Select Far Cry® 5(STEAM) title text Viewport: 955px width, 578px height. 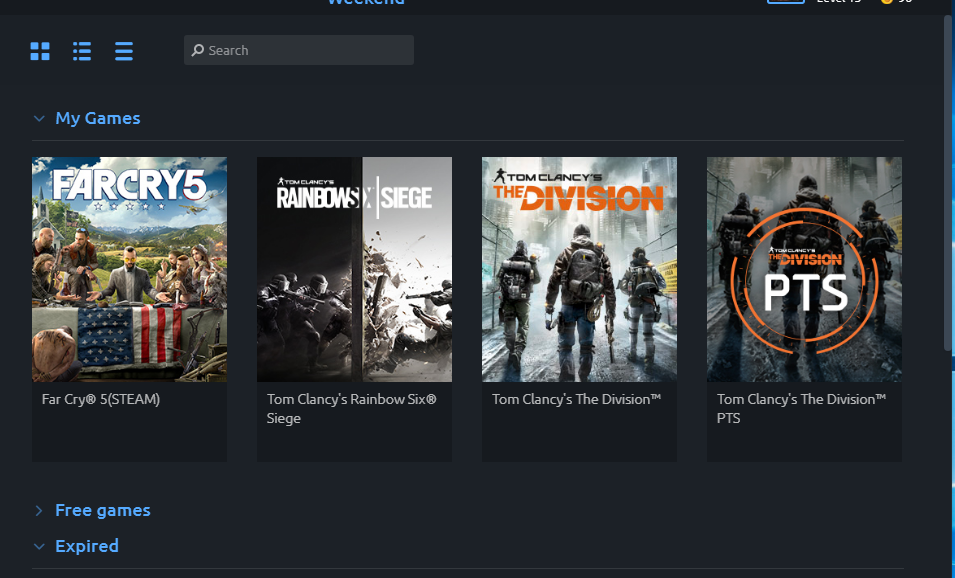pyautogui.click(x=101, y=400)
